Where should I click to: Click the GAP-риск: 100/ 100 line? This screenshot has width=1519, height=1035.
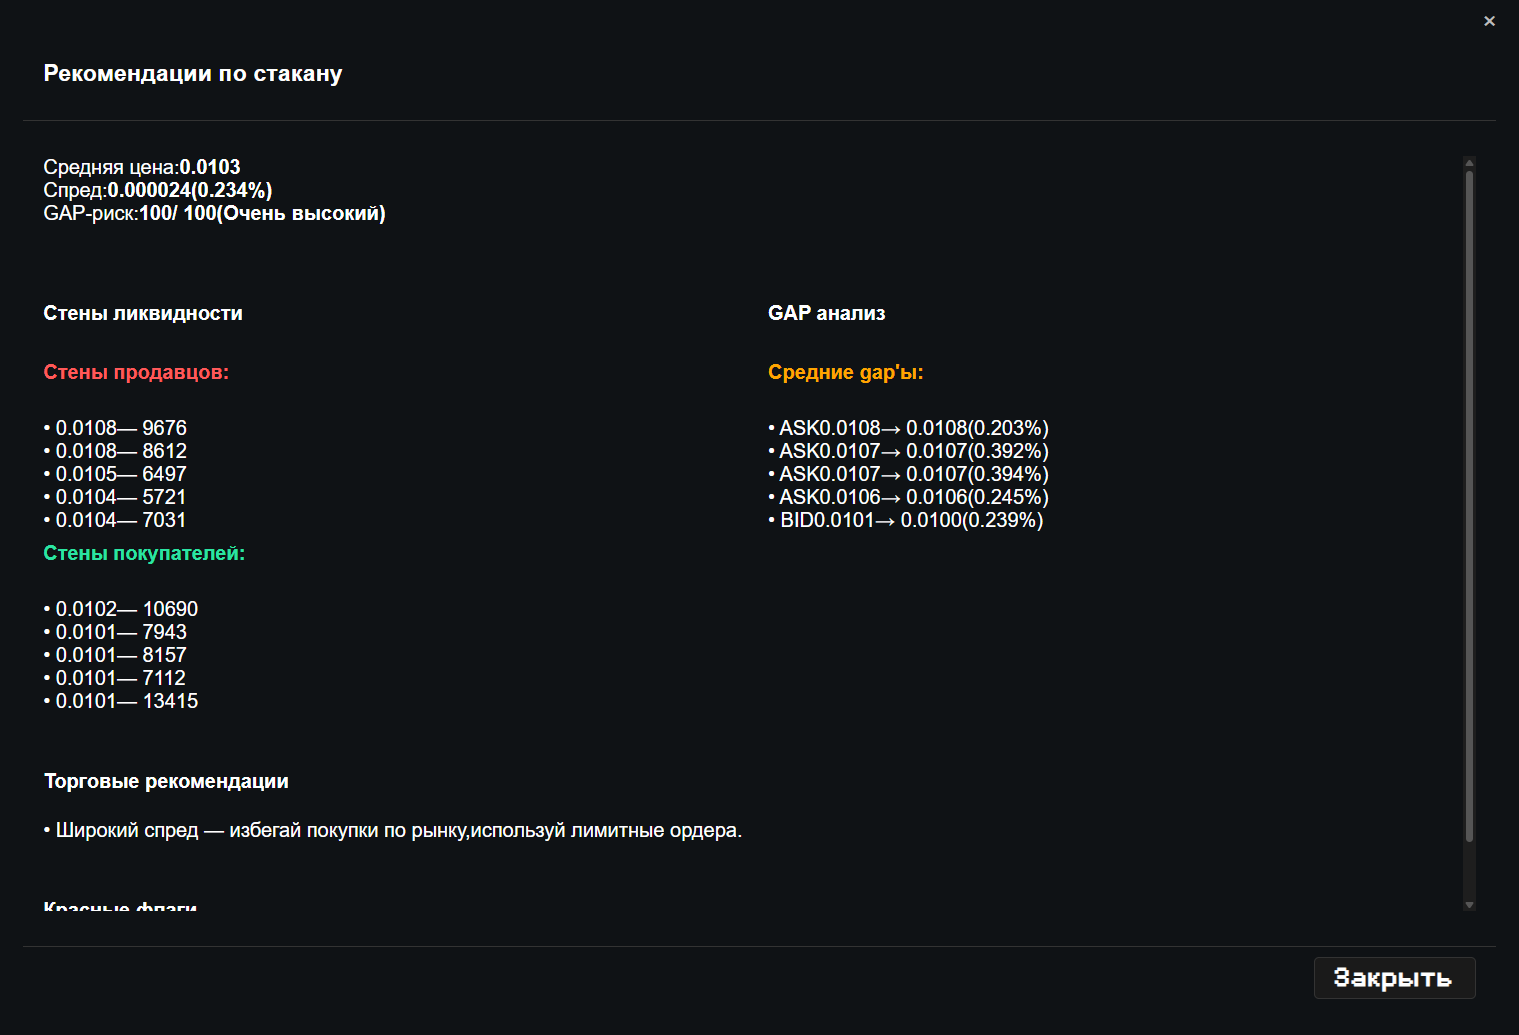[214, 213]
